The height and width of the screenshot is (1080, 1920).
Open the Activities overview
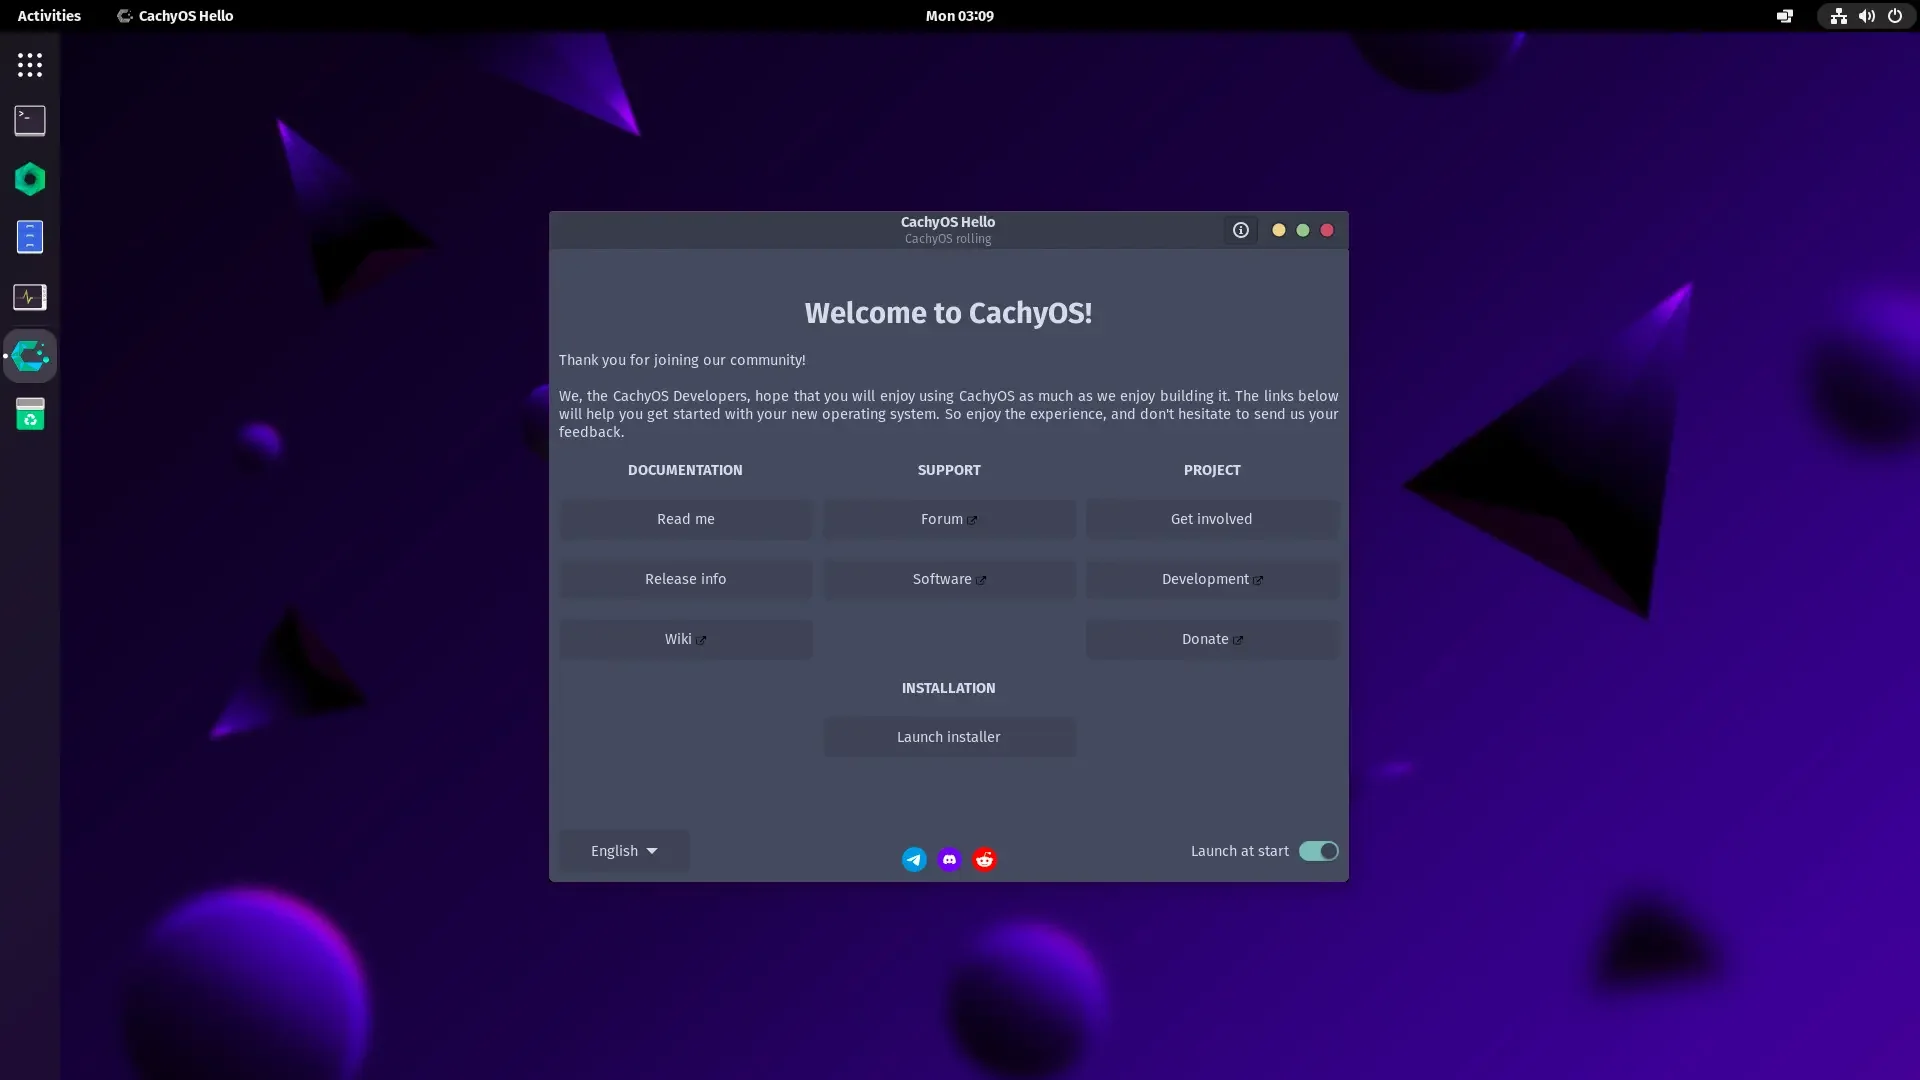click(49, 16)
